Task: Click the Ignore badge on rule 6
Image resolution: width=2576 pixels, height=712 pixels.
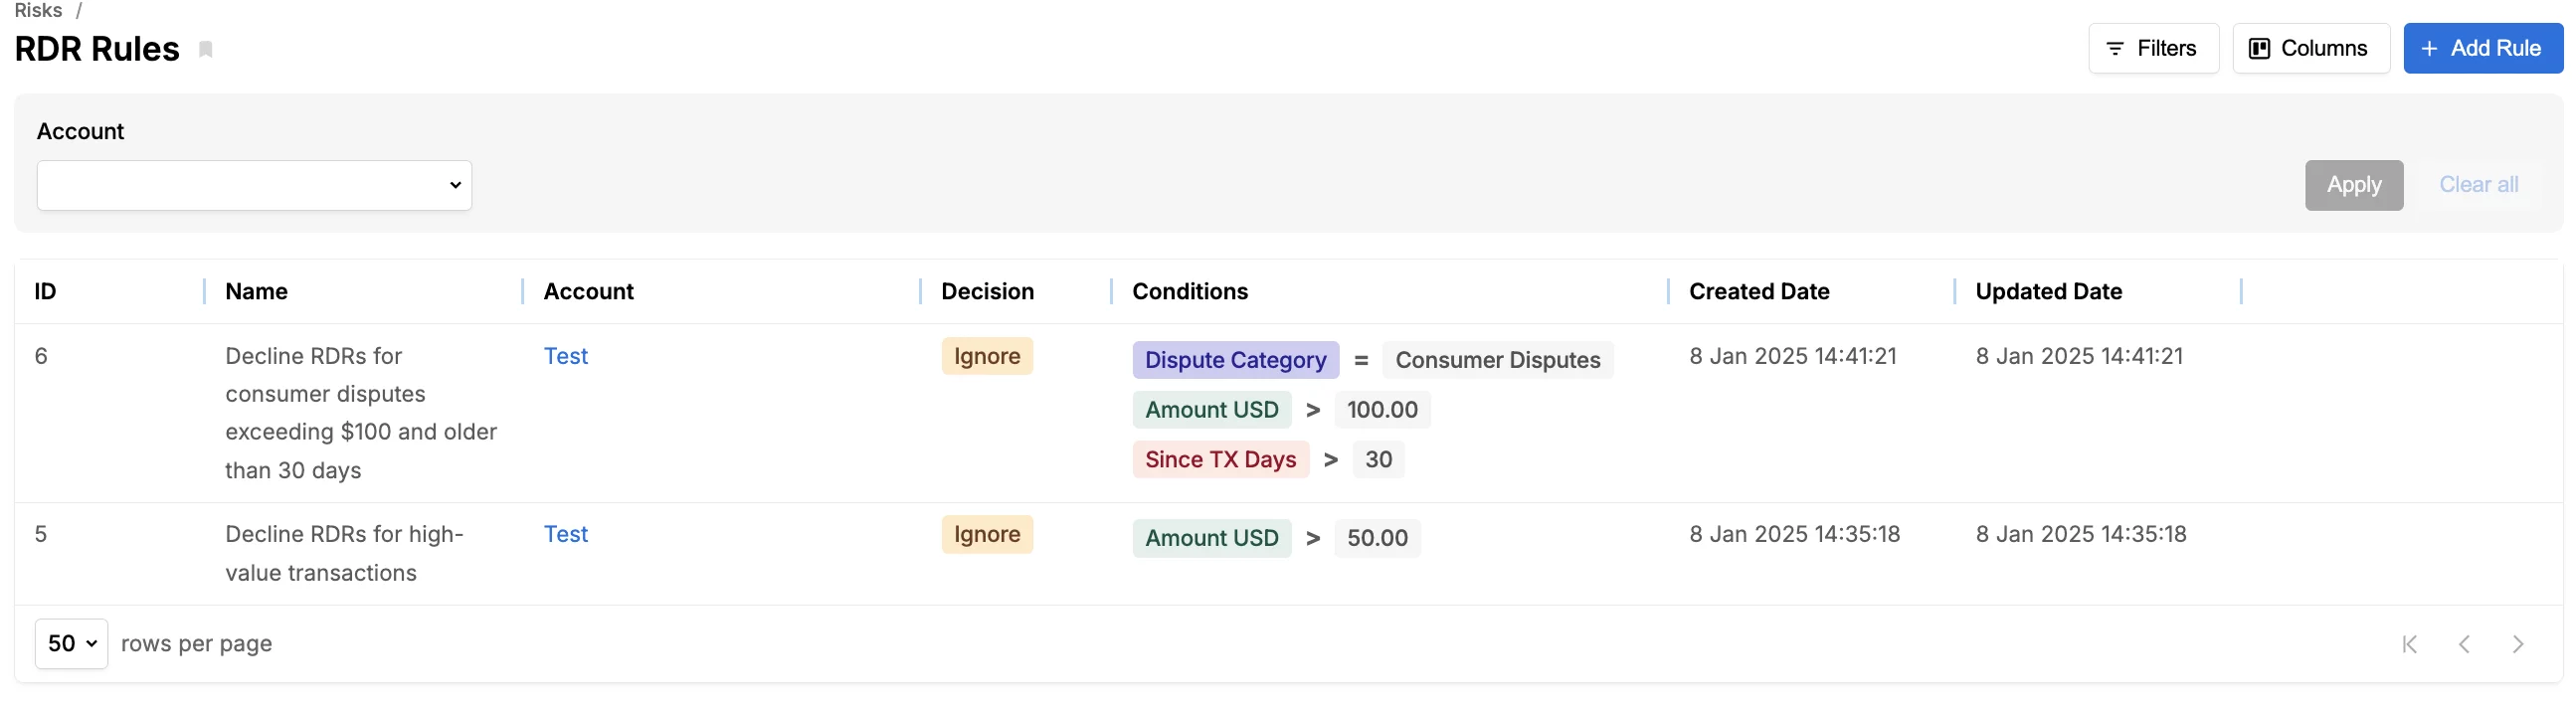Action: click(x=987, y=356)
